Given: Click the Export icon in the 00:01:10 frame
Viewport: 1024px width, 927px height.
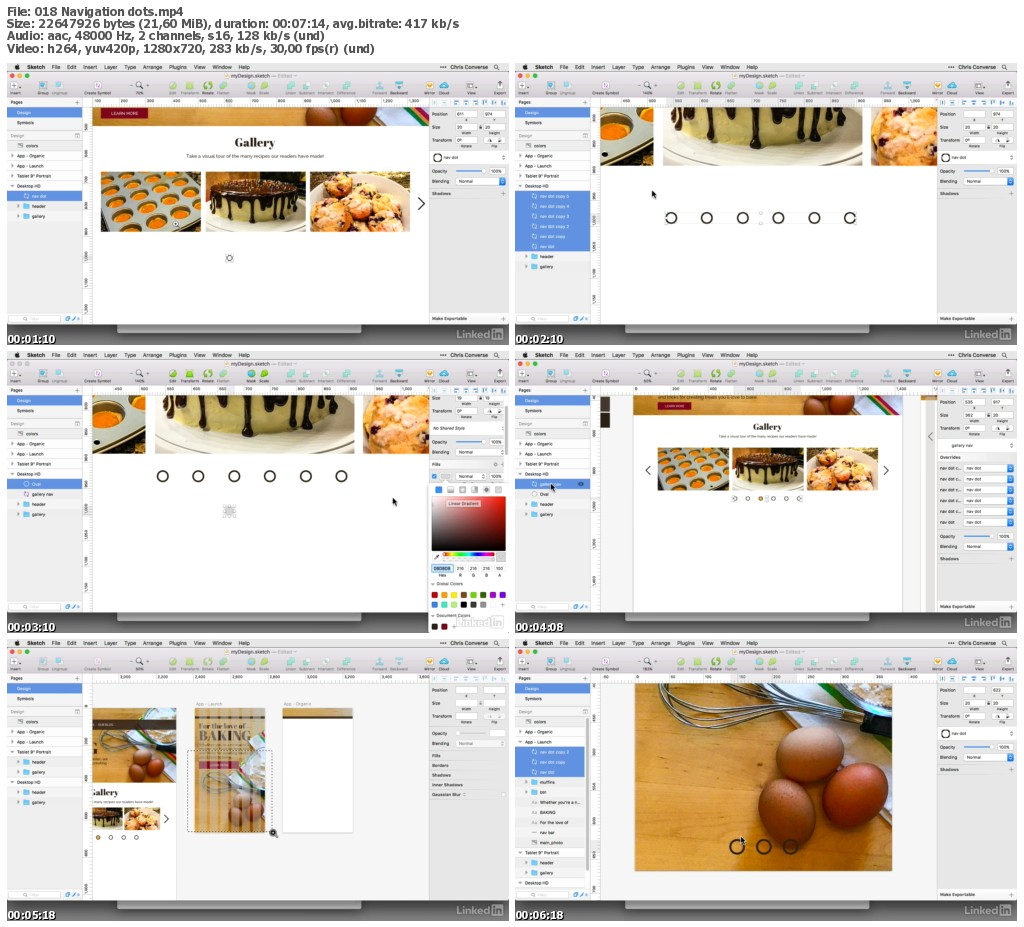Looking at the screenshot, I should [500, 86].
